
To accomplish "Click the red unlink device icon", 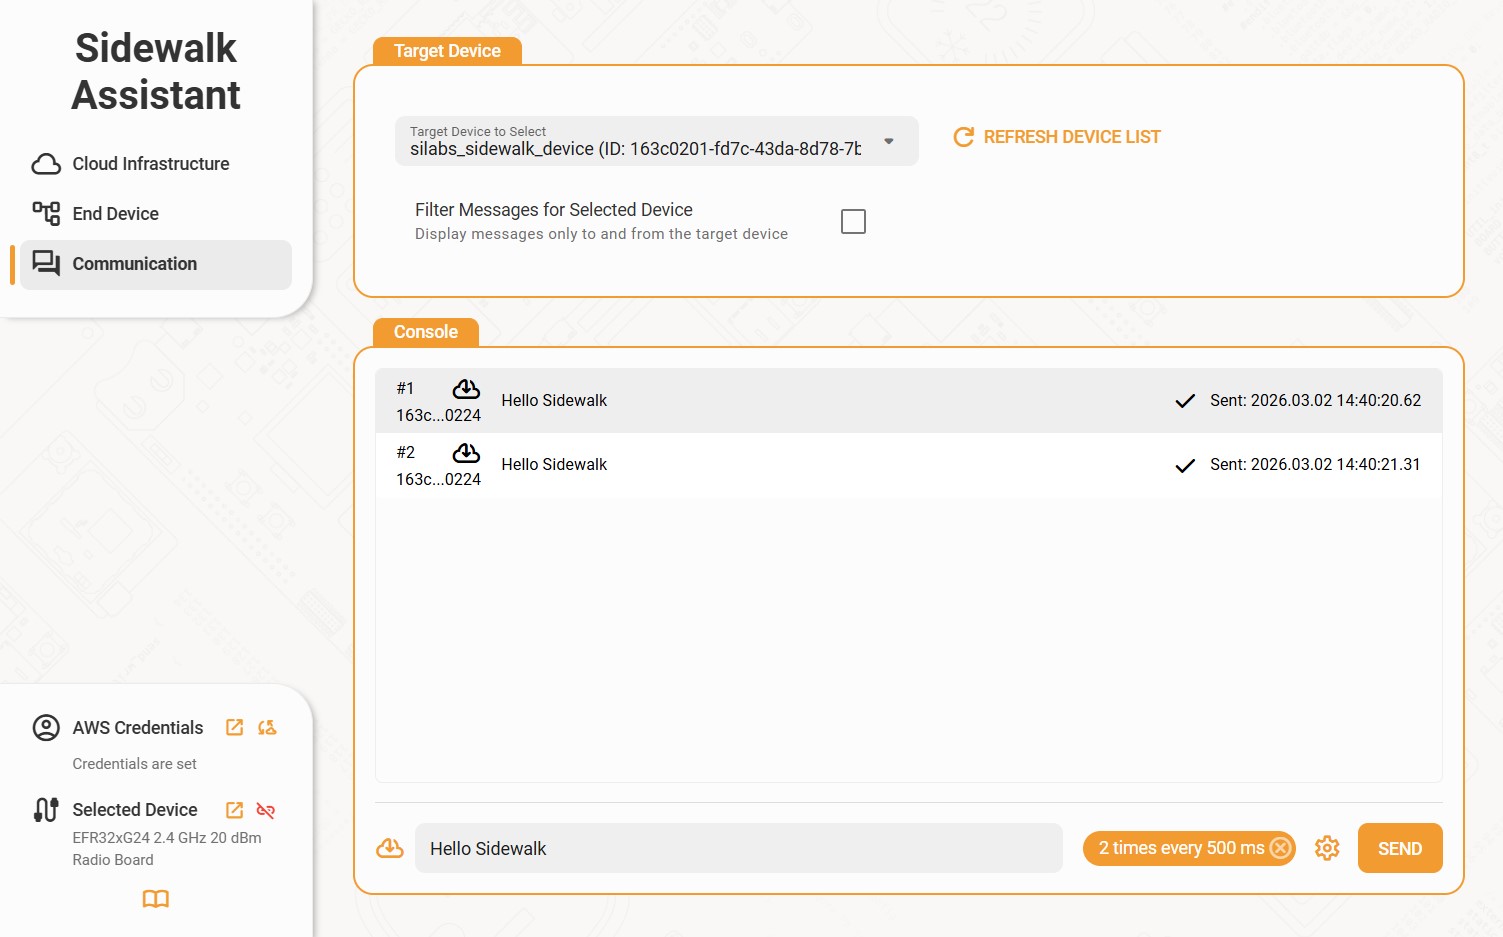I will click(266, 810).
